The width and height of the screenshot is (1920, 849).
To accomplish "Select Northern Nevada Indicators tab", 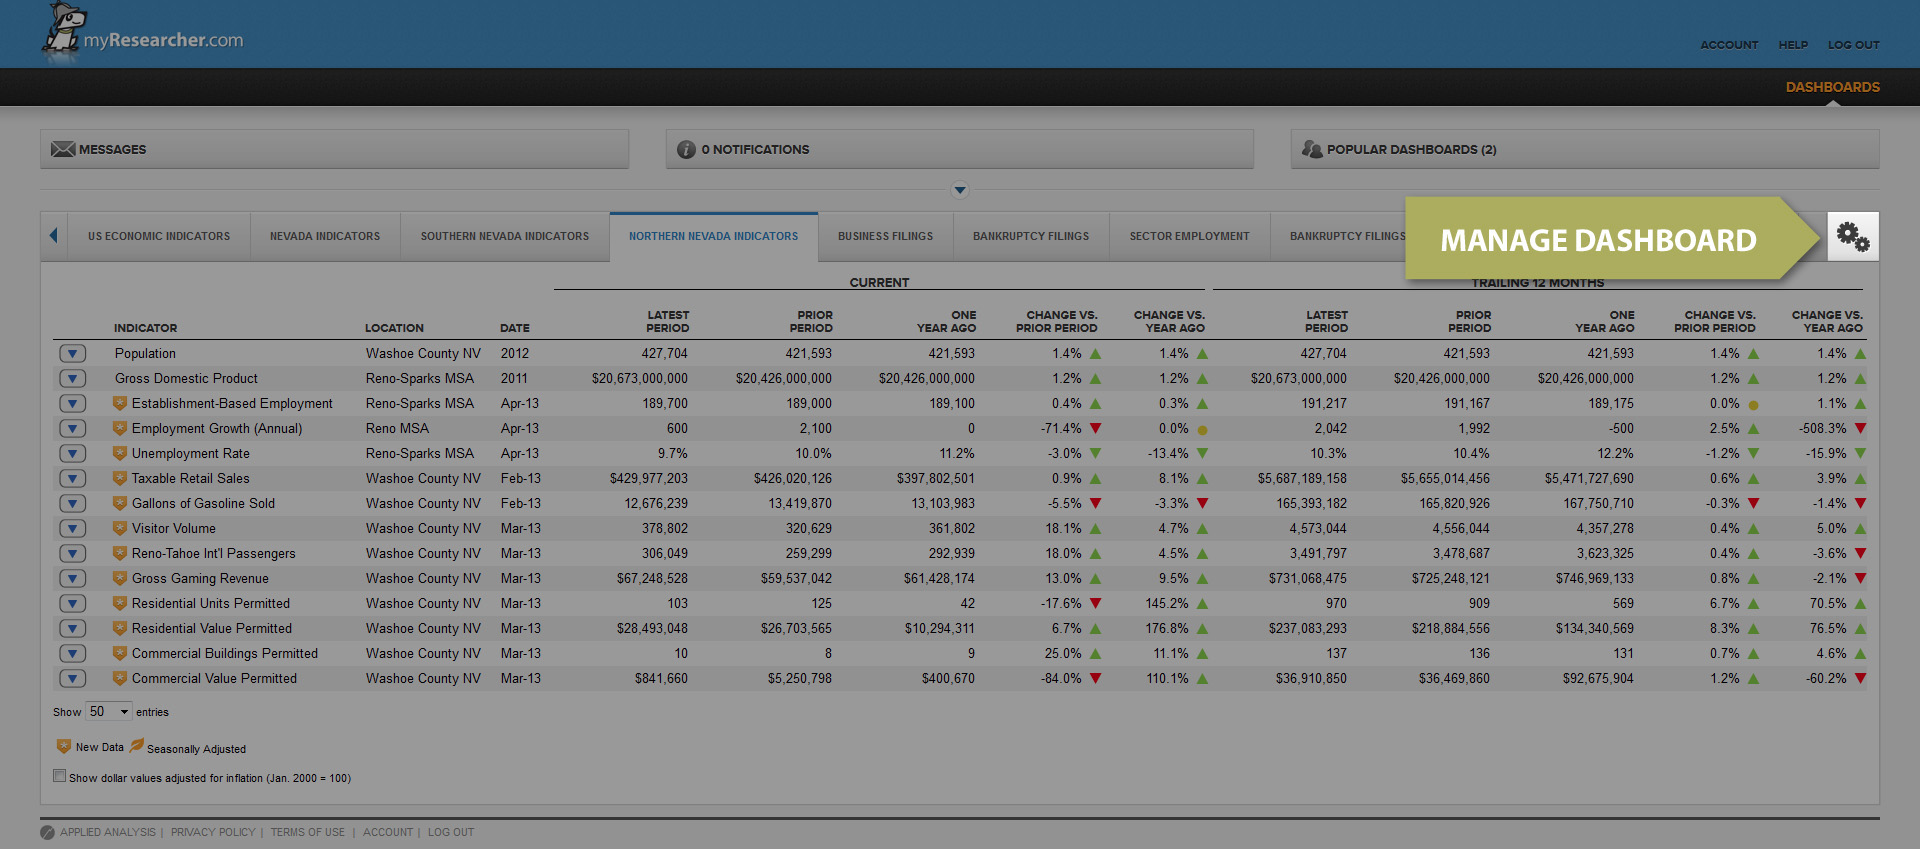I will (714, 237).
